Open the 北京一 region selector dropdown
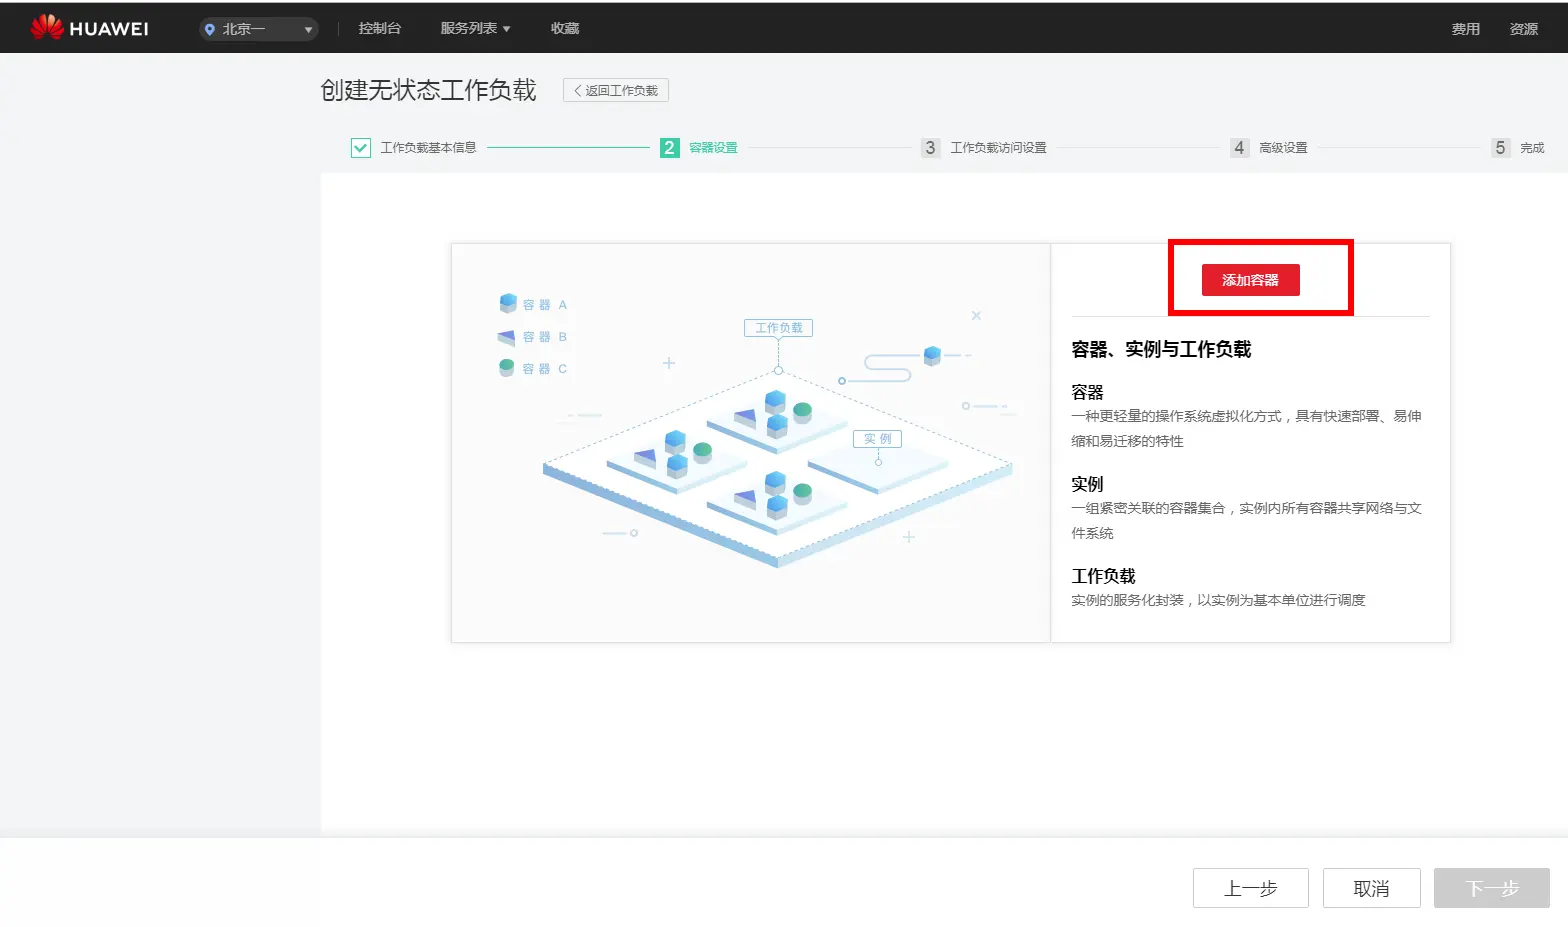This screenshot has width=1568, height=927. tap(258, 29)
